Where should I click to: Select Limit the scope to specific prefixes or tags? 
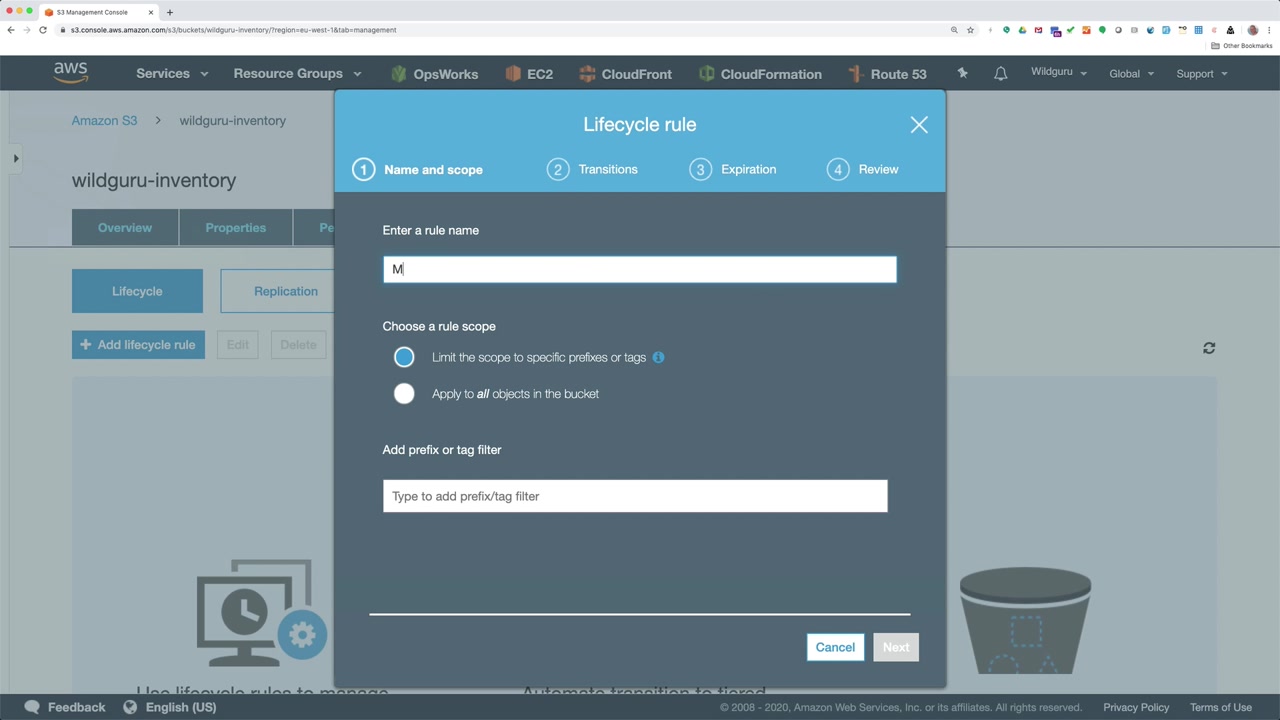pos(404,357)
